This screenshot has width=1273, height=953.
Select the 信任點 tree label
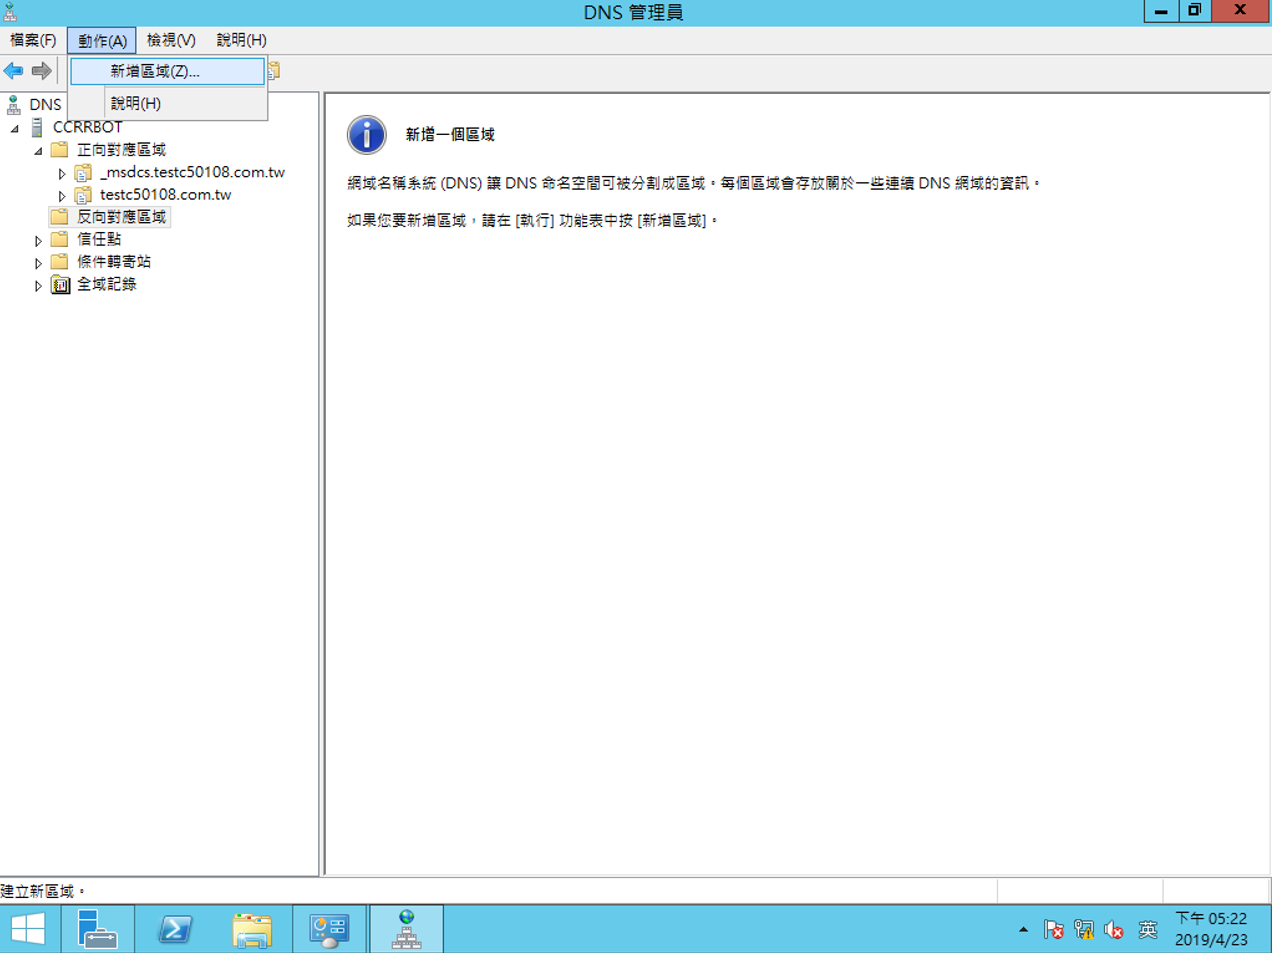[99, 239]
